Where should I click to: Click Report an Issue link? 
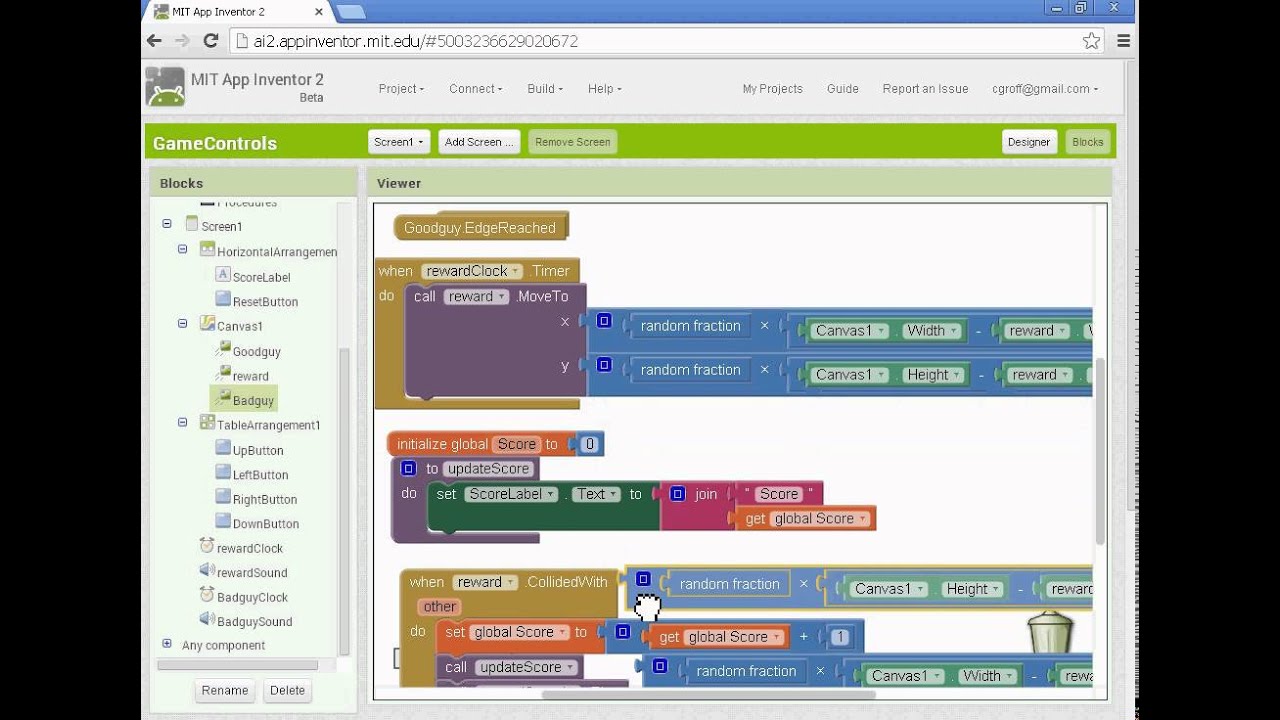pos(925,89)
